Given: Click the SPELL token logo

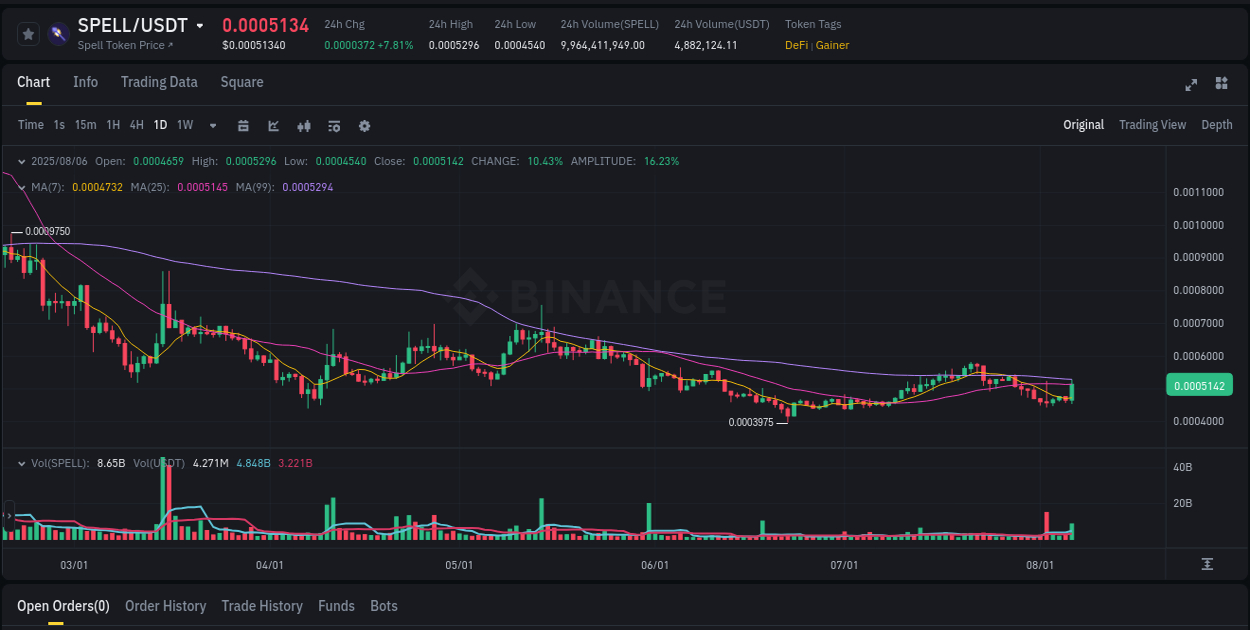Looking at the screenshot, I should pos(57,32).
